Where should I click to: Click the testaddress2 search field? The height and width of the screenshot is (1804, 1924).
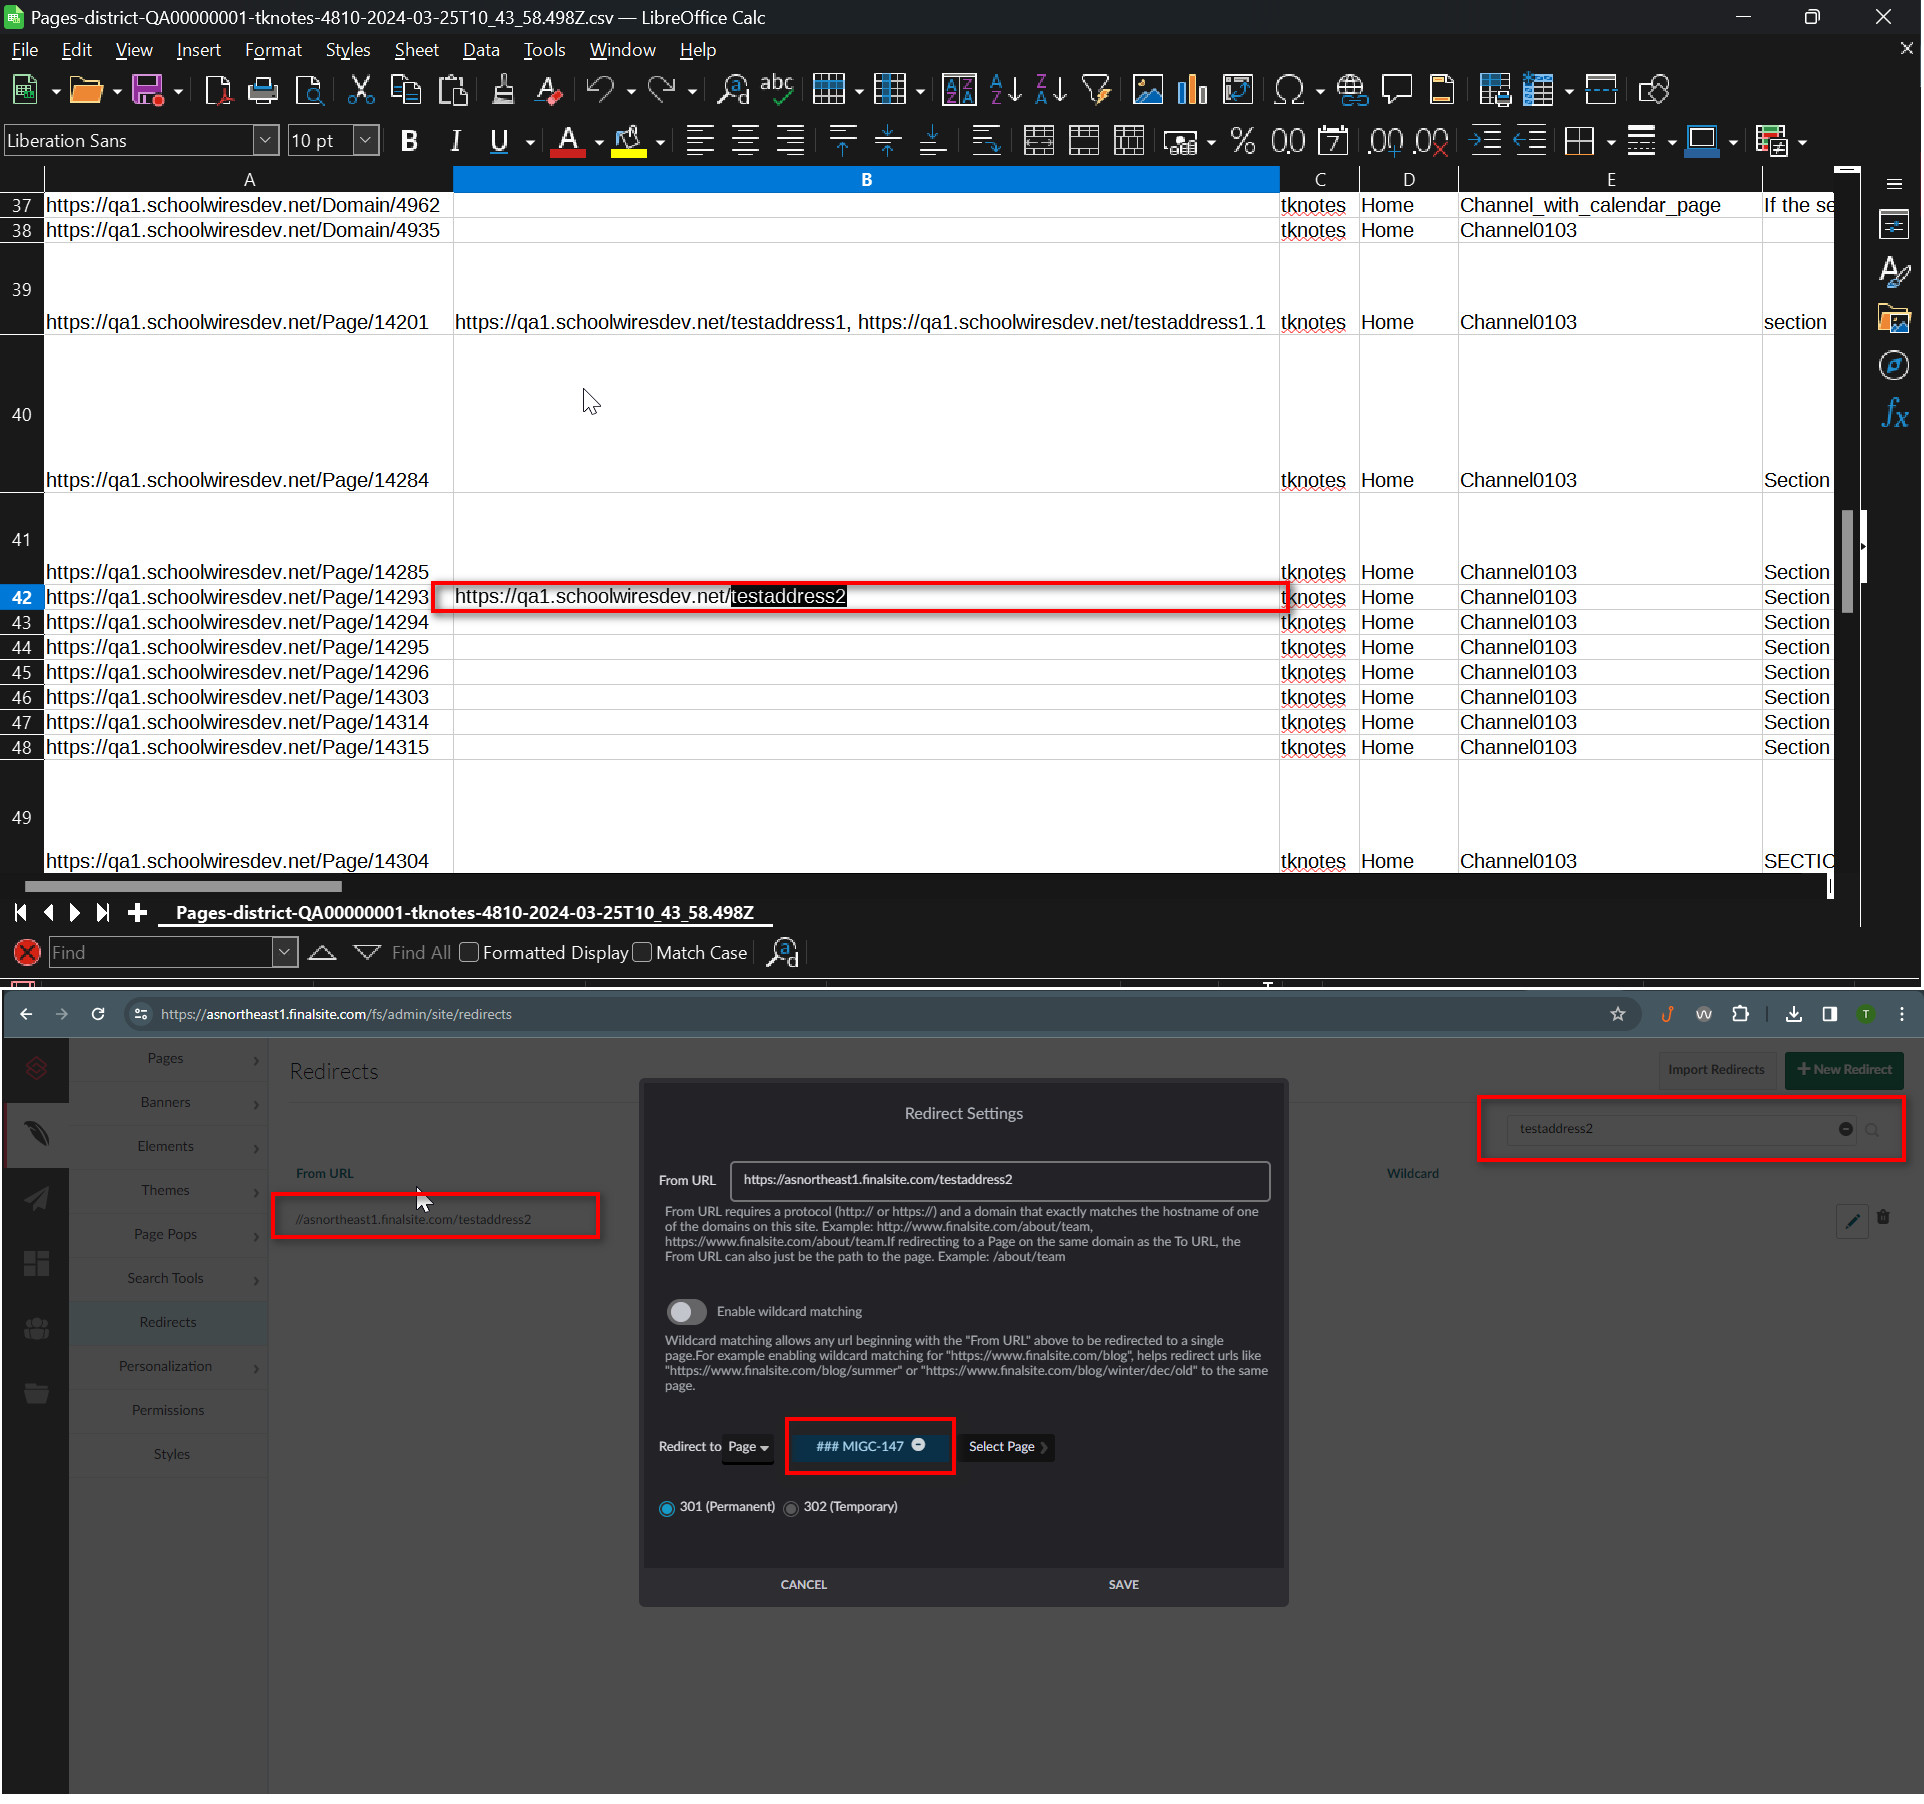coord(1680,1129)
